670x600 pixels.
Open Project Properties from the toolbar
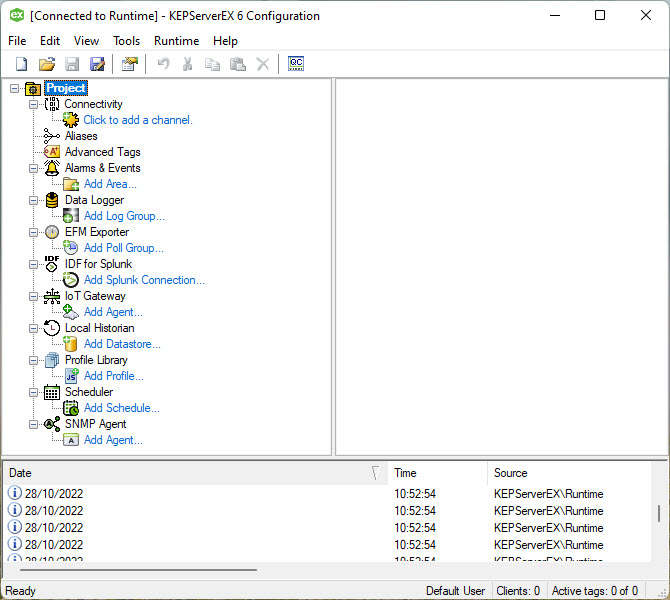pos(129,64)
